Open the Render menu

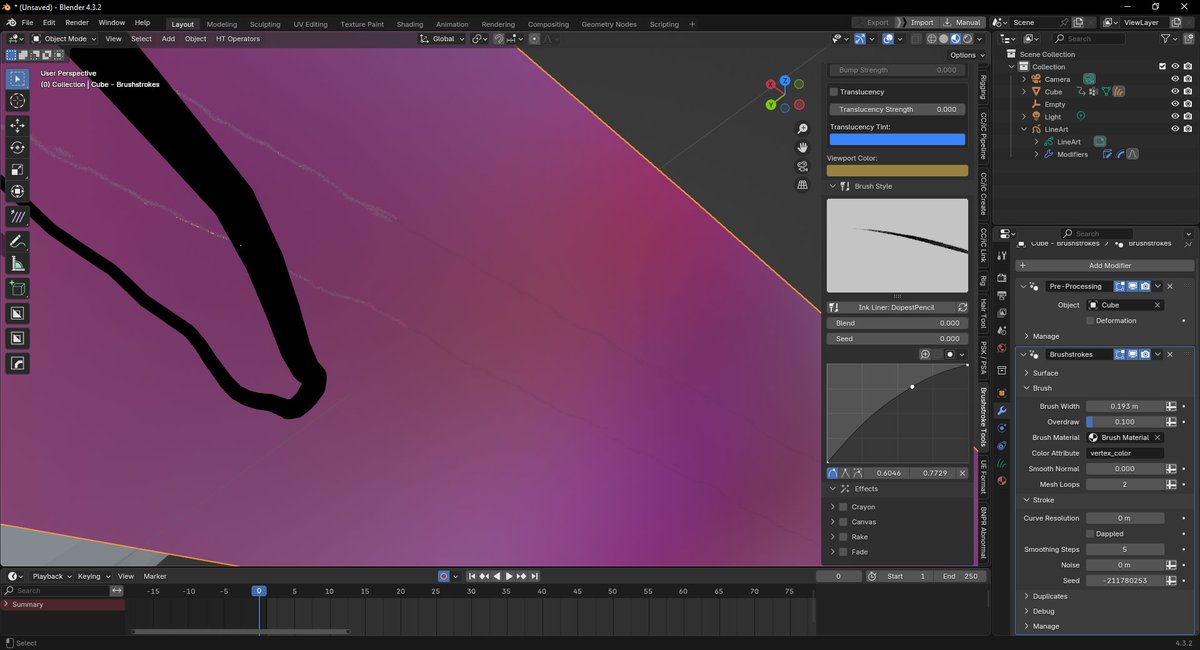77,22
